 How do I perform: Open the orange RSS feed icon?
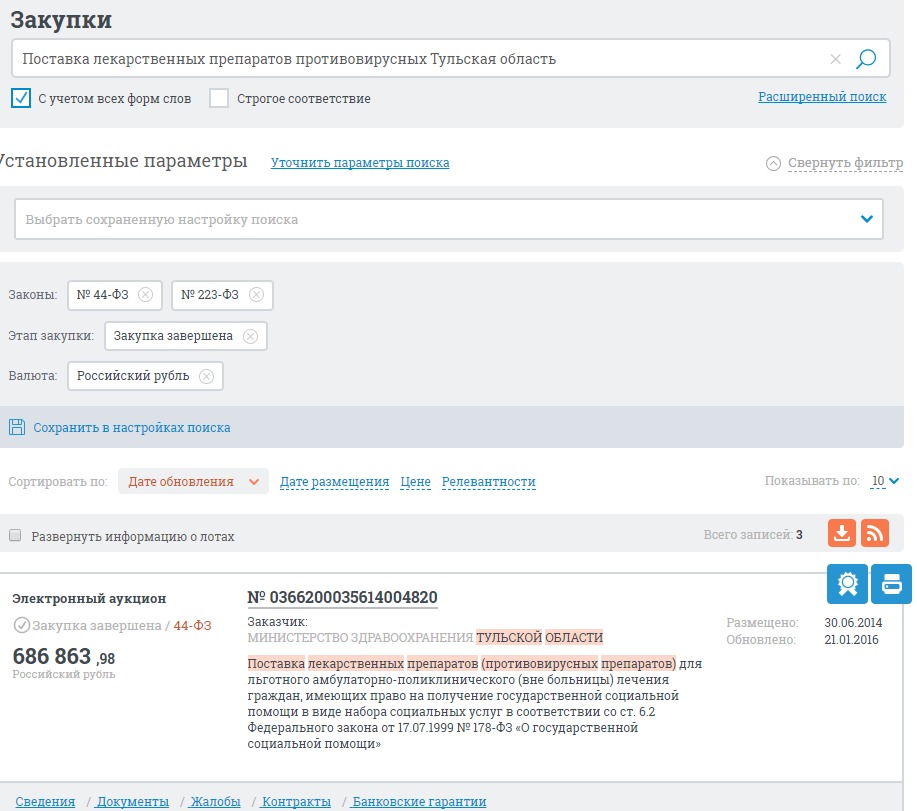point(875,533)
